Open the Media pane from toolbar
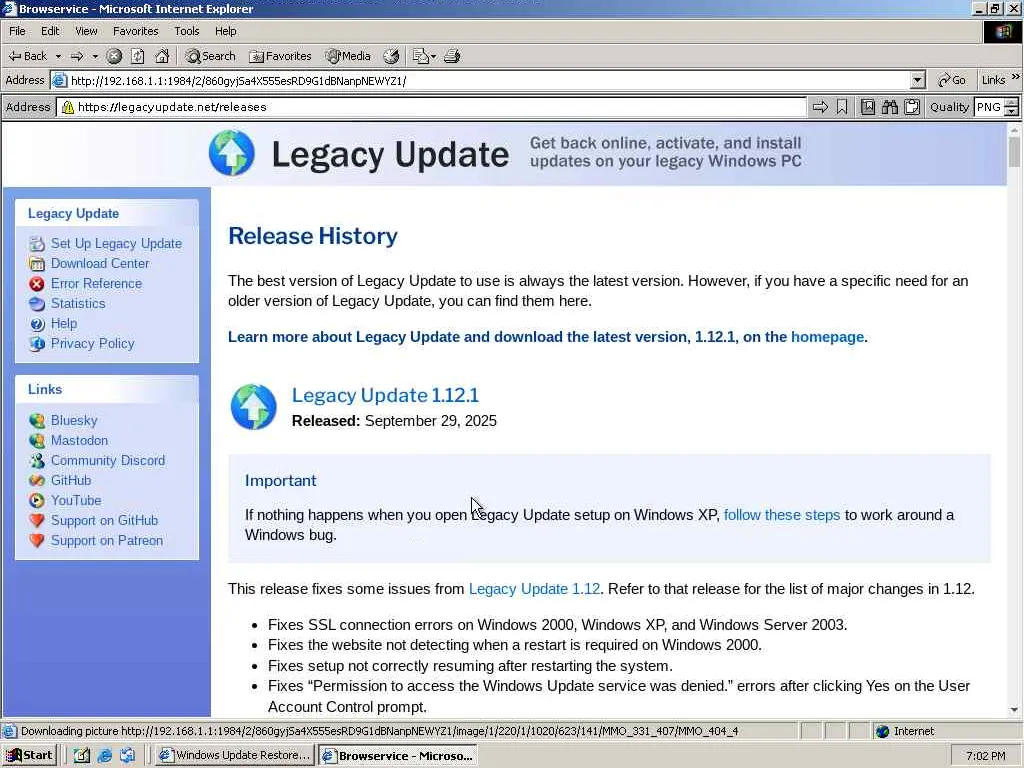Screen dimensions: 1024x768 pyautogui.click(x=349, y=56)
